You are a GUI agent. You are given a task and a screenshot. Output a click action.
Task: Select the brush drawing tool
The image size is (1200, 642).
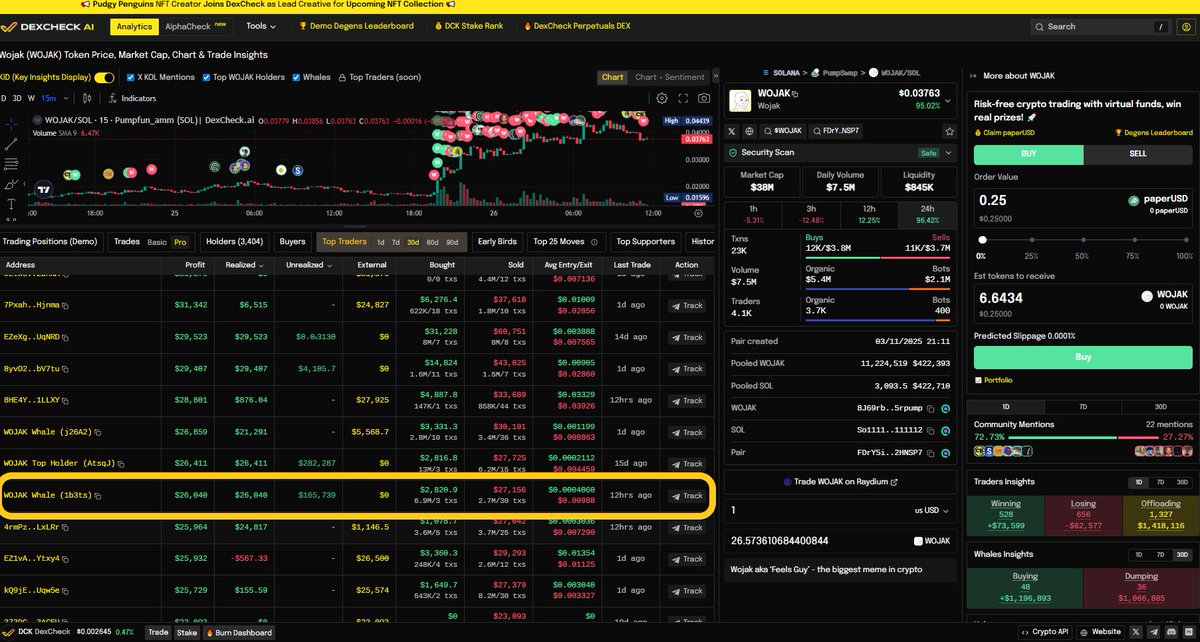point(11,184)
